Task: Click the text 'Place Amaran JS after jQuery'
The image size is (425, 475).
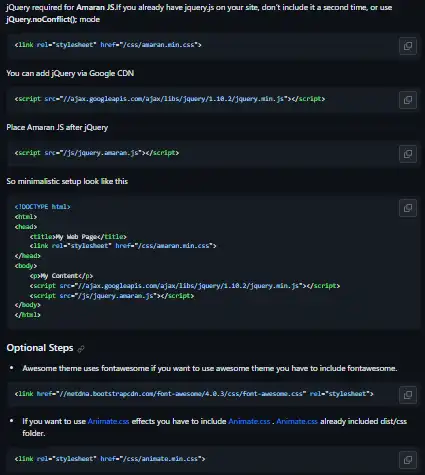Action: click(x=57, y=127)
